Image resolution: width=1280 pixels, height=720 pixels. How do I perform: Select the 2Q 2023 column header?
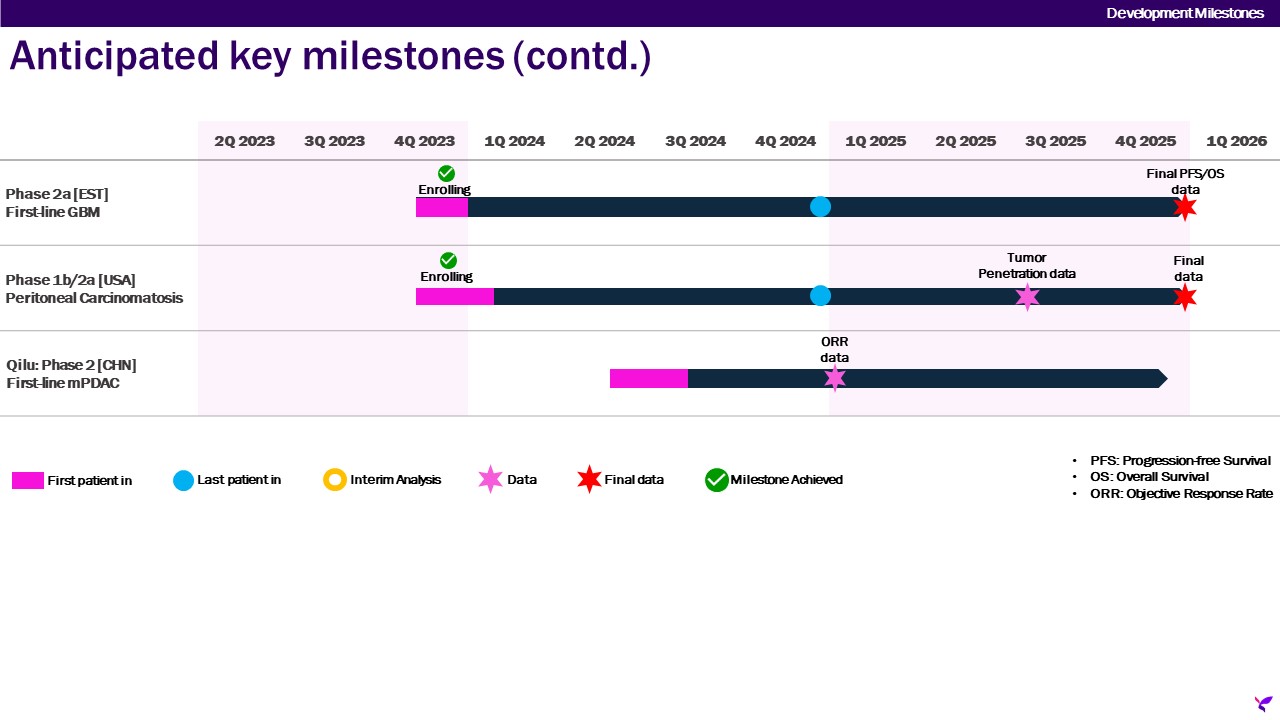pos(244,141)
